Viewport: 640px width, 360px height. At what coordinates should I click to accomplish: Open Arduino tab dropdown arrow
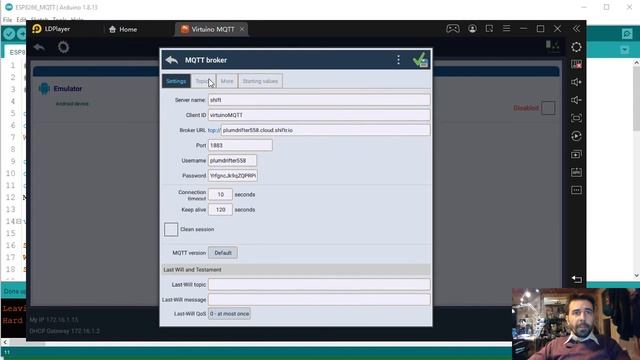(x=624, y=50)
